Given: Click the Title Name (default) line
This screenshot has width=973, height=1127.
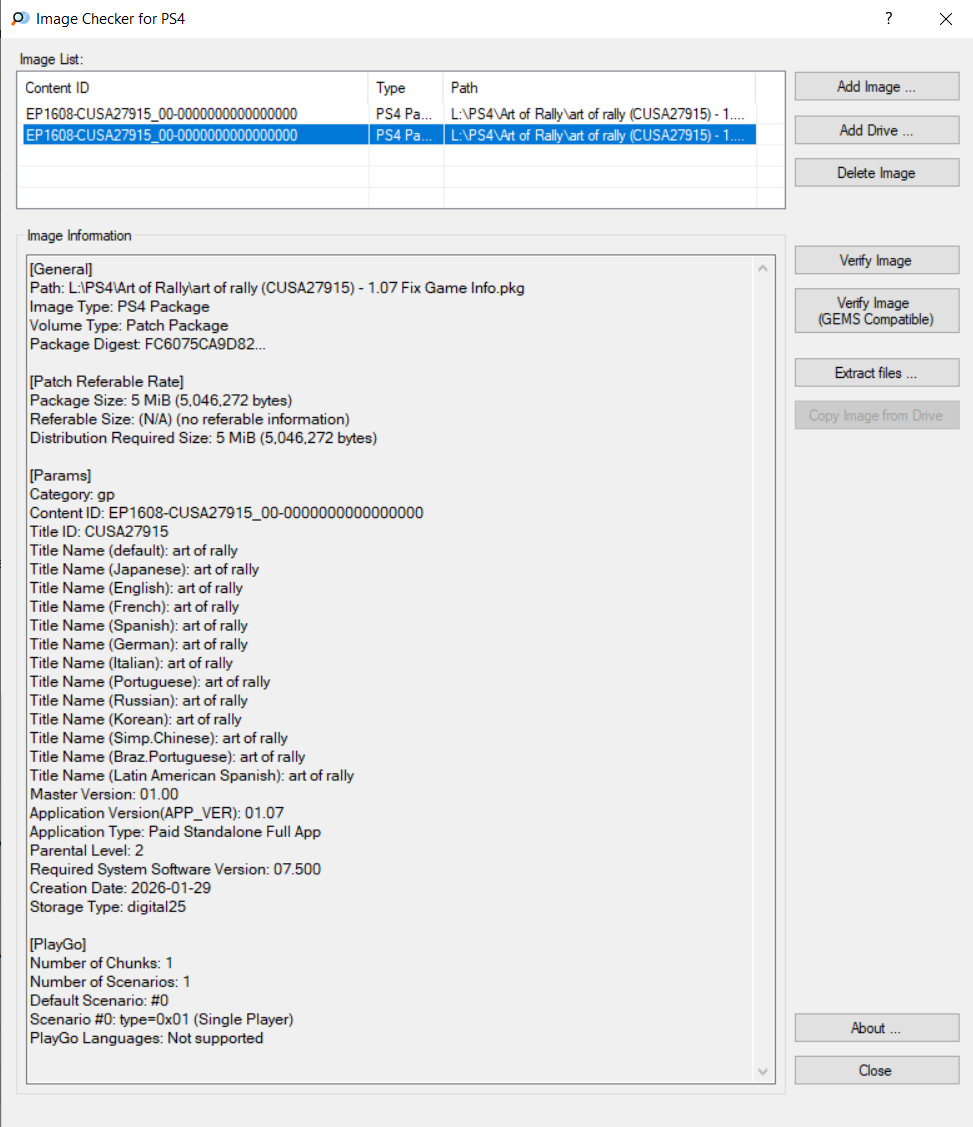Looking at the screenshot, I should click(x=134, y=550).
